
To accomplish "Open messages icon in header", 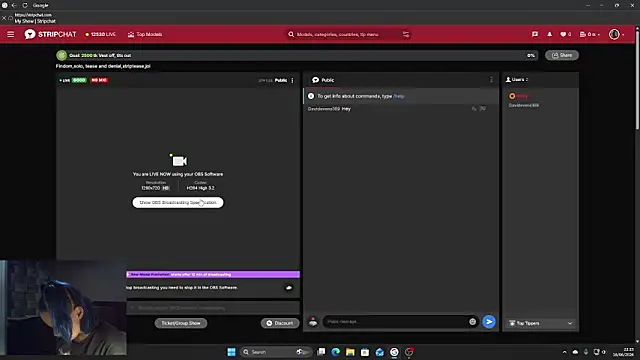I will click(535, 34).
